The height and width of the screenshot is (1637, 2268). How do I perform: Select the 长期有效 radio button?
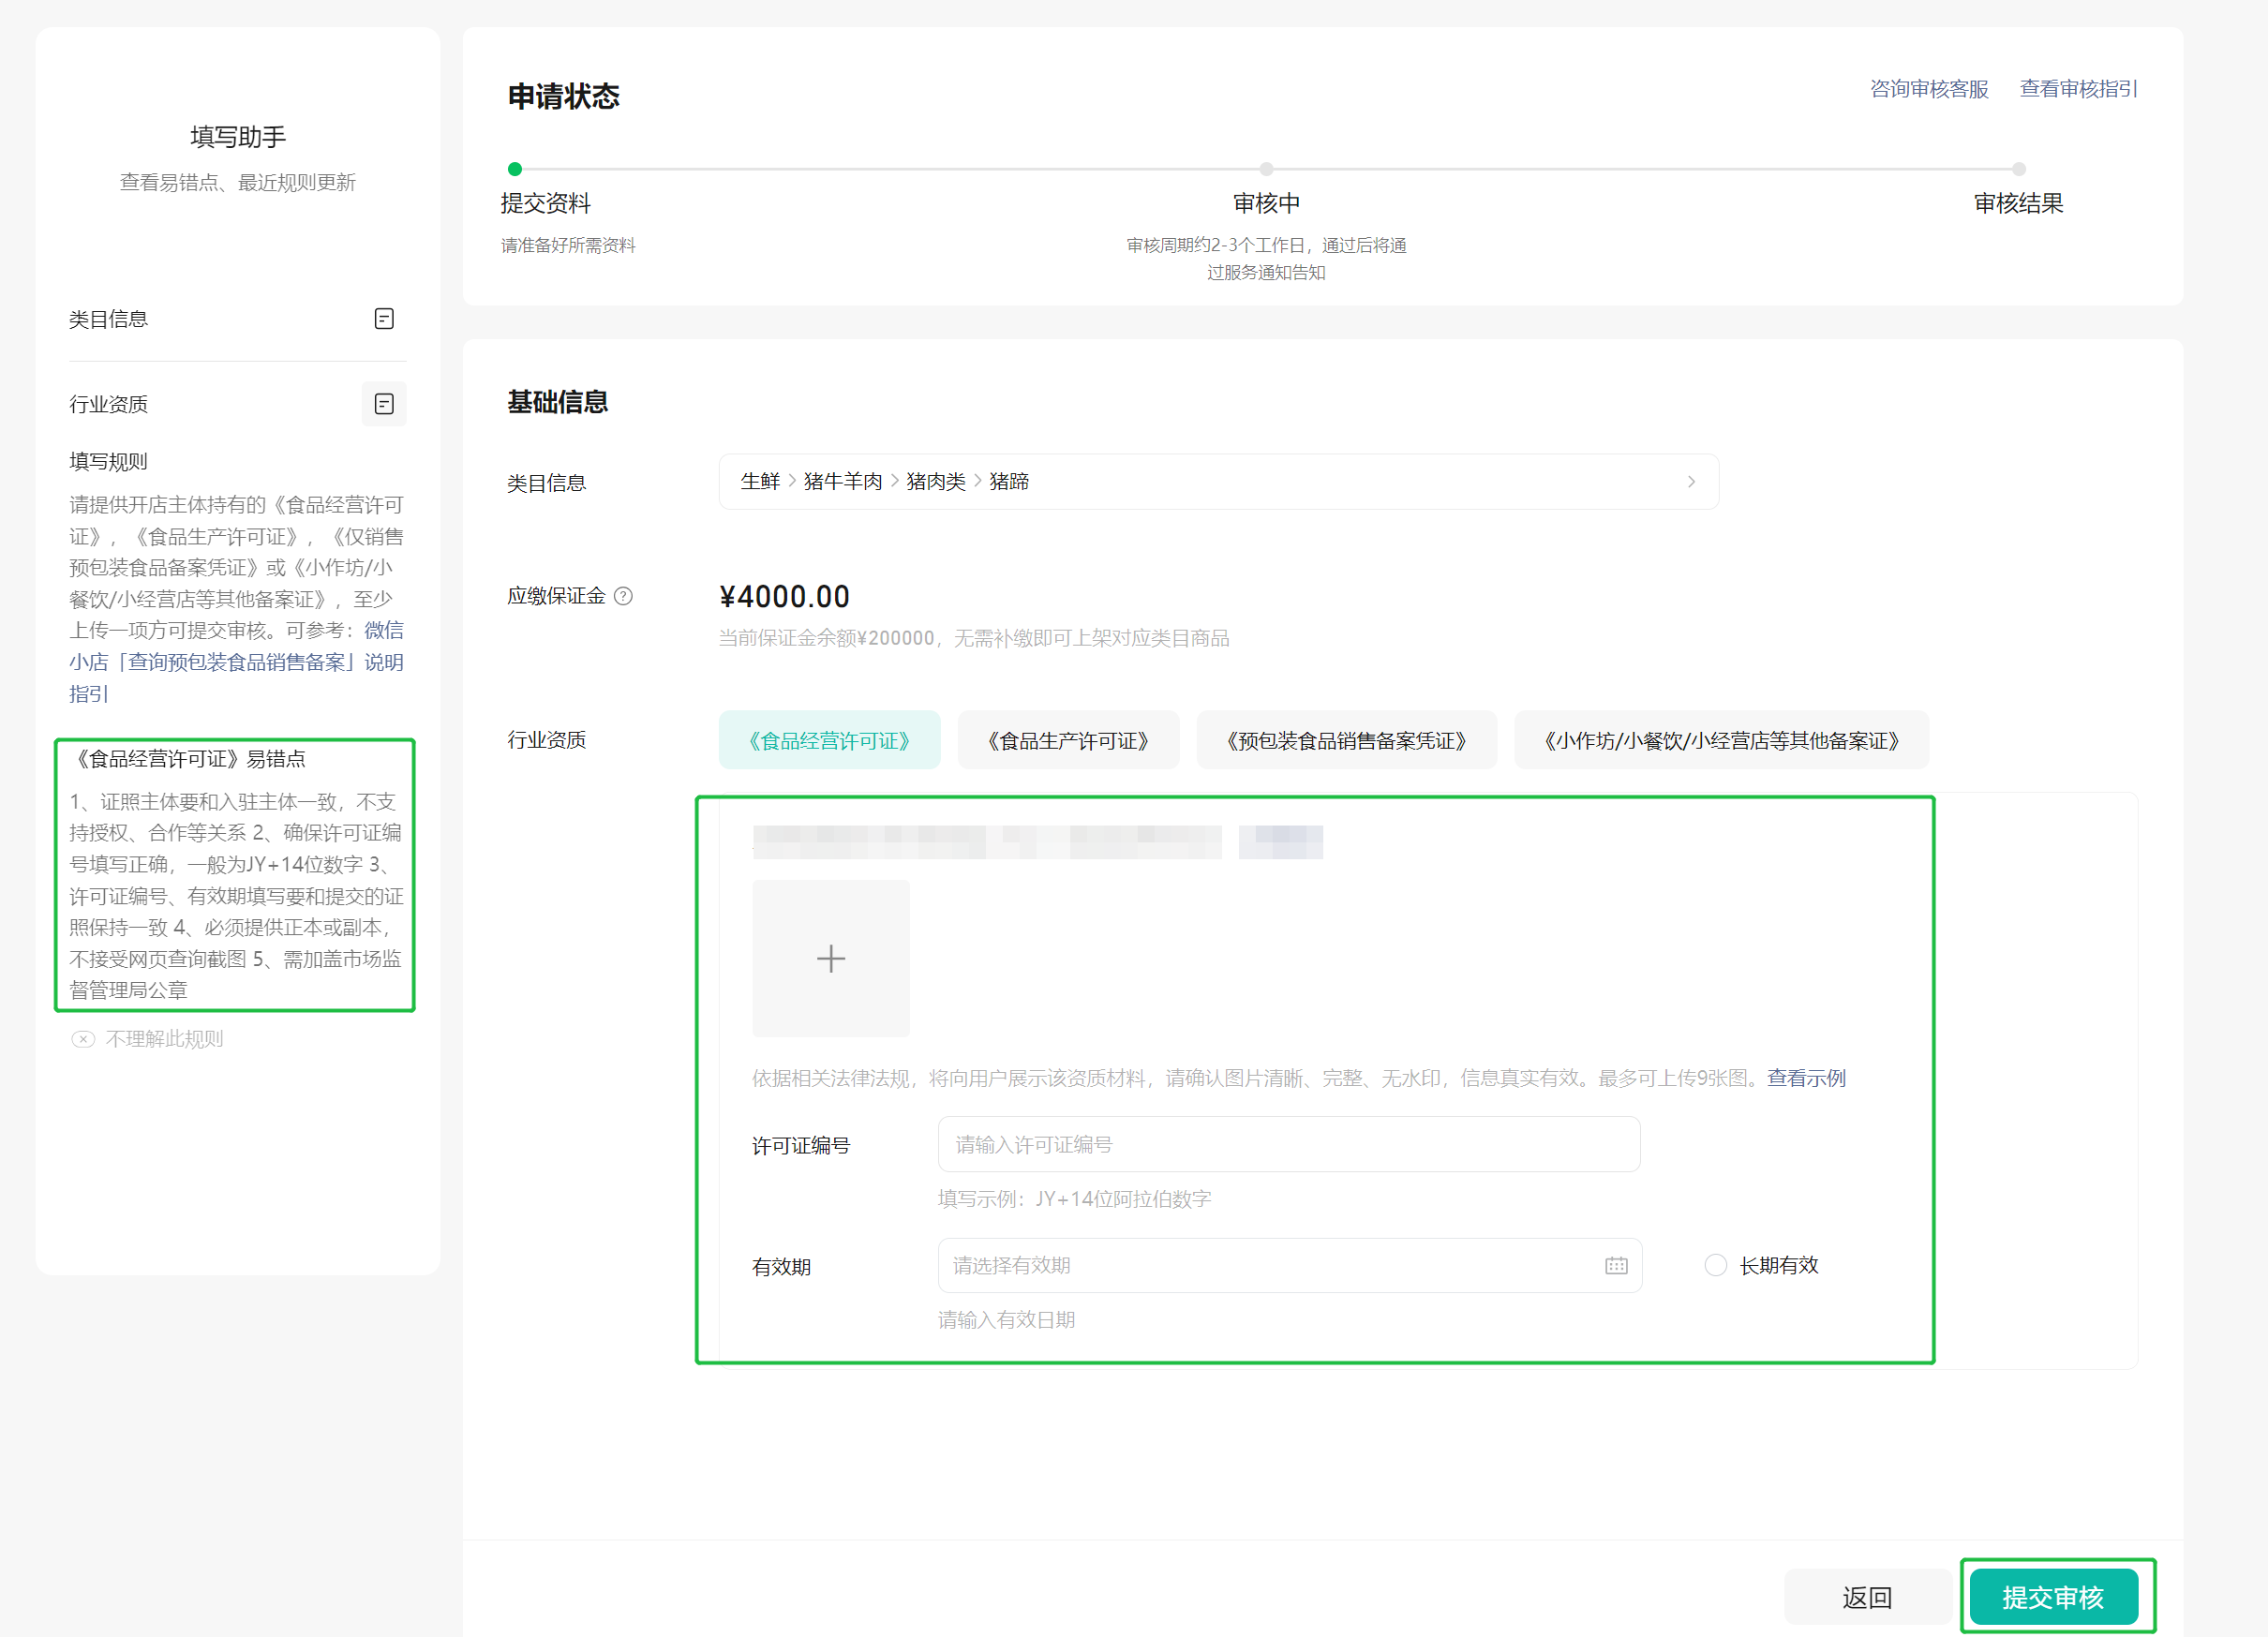point(1716,1266)
